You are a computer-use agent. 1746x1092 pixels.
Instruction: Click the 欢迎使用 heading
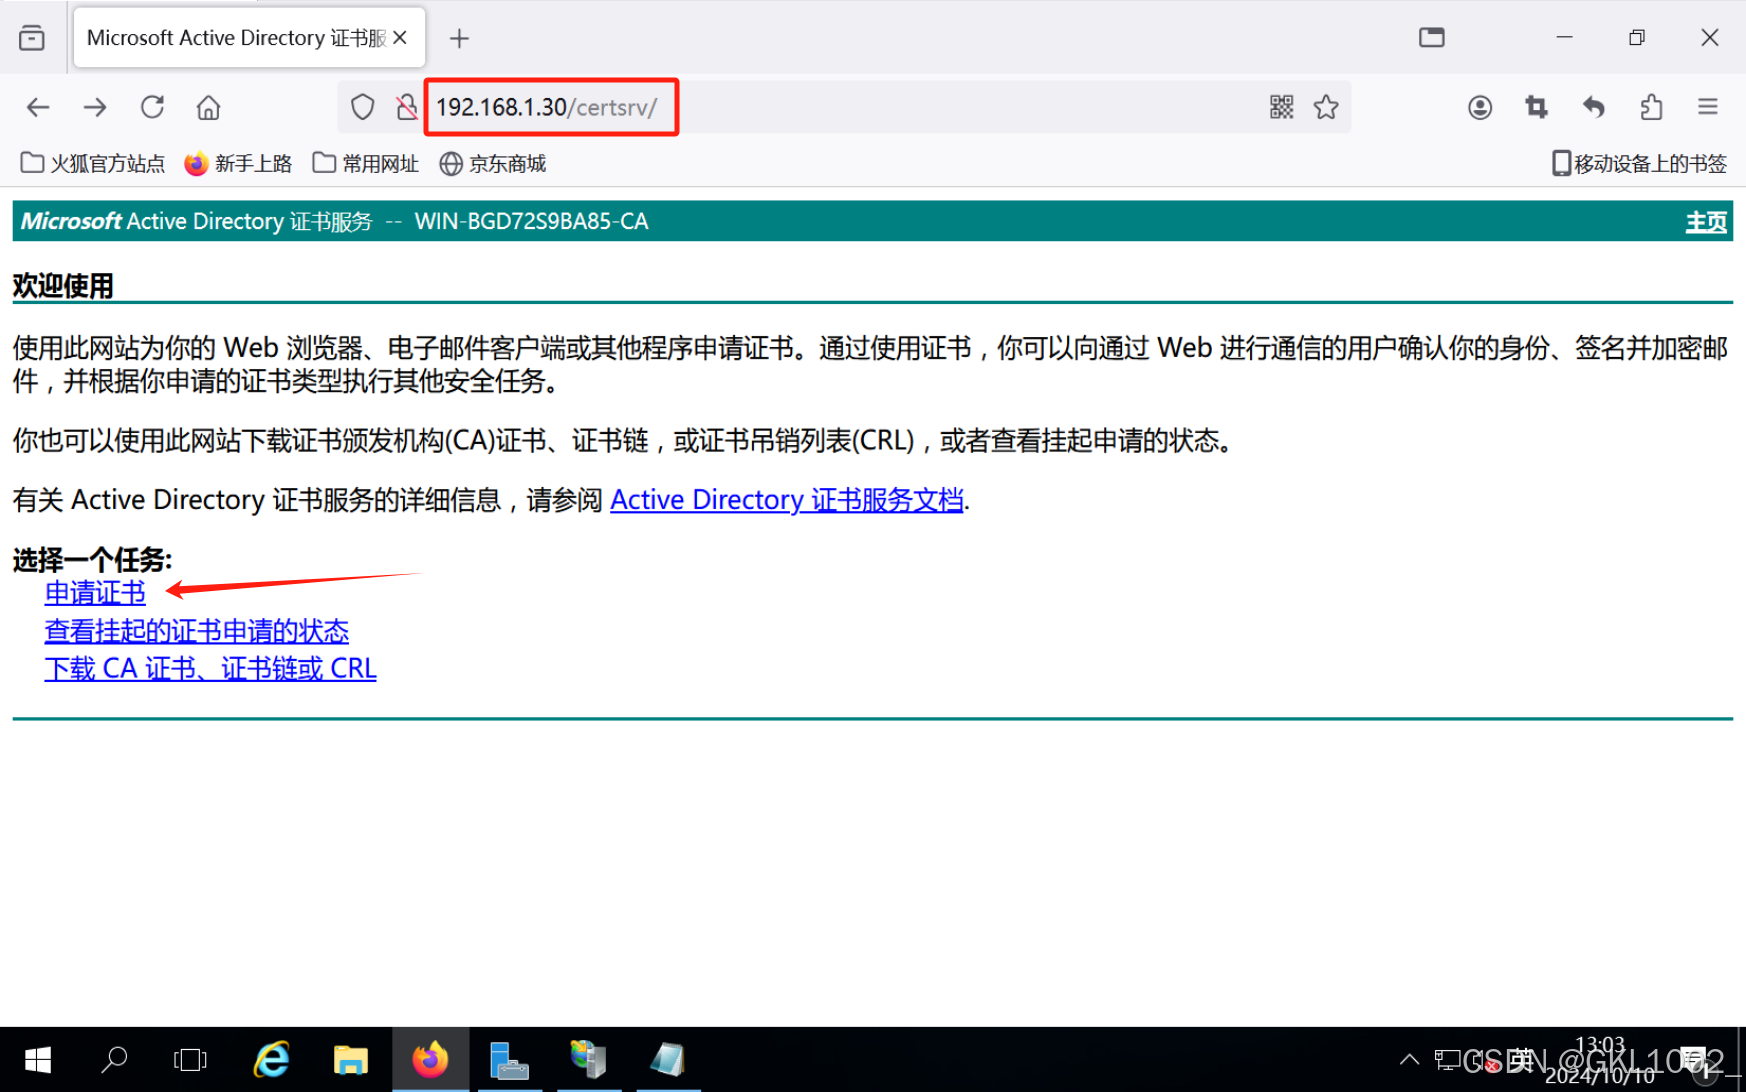[x=63, y=286]
